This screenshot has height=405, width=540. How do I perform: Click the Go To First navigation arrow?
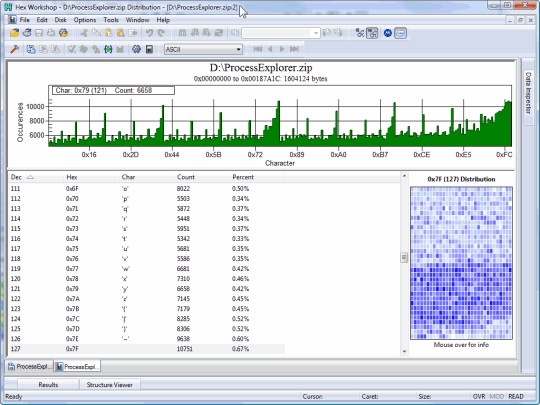coord(257,49)
